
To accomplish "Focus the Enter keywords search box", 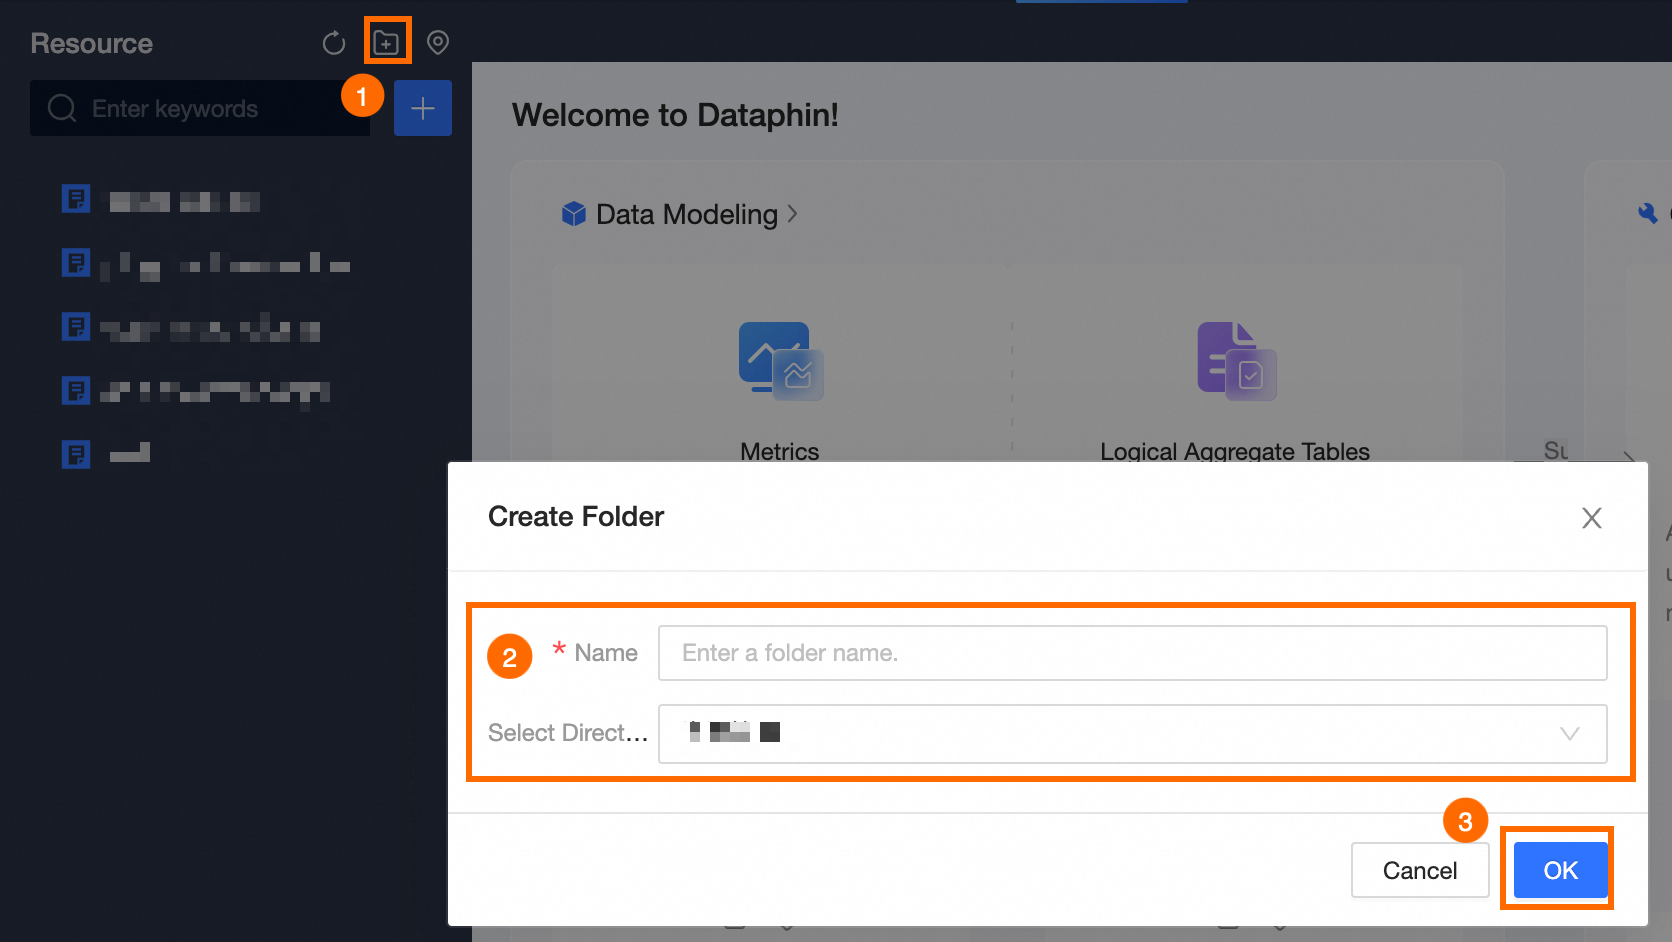I will pos(200,108).
